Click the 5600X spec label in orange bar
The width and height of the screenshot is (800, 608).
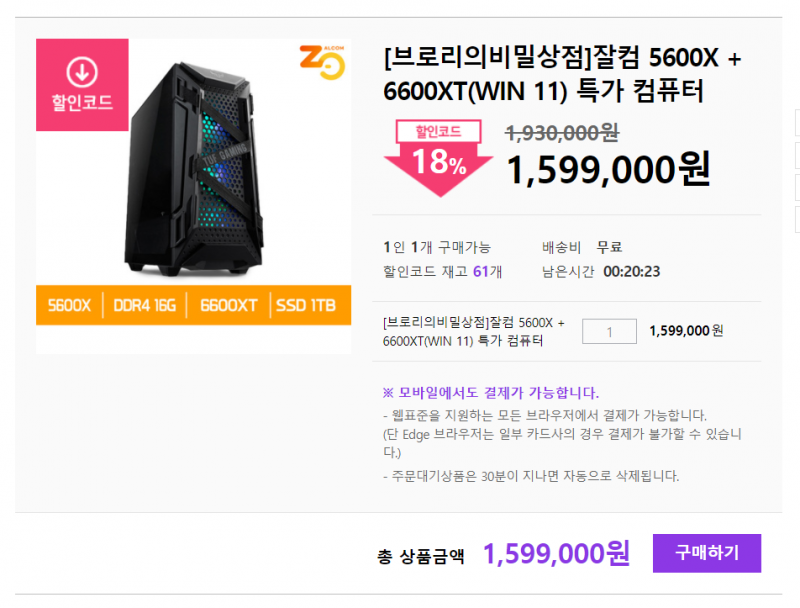(x=69, y=305)
